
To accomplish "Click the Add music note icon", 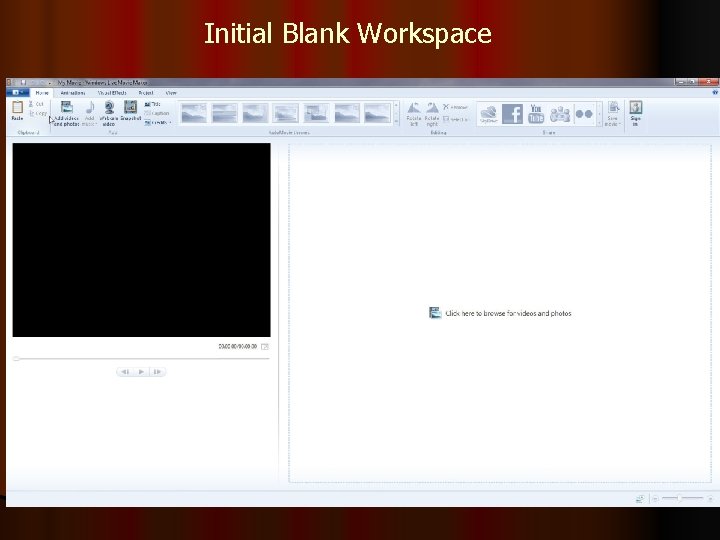I will pos(90,107).
